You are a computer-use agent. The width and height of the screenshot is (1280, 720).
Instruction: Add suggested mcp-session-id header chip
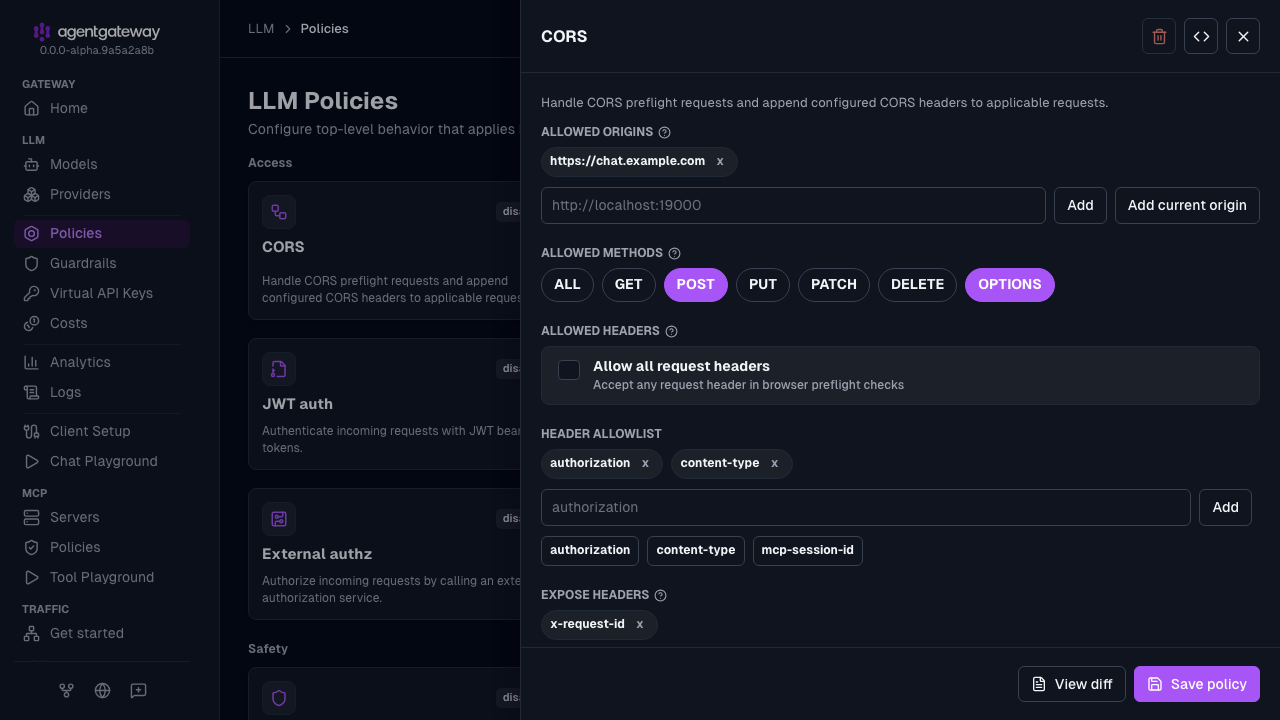(808, 550)
